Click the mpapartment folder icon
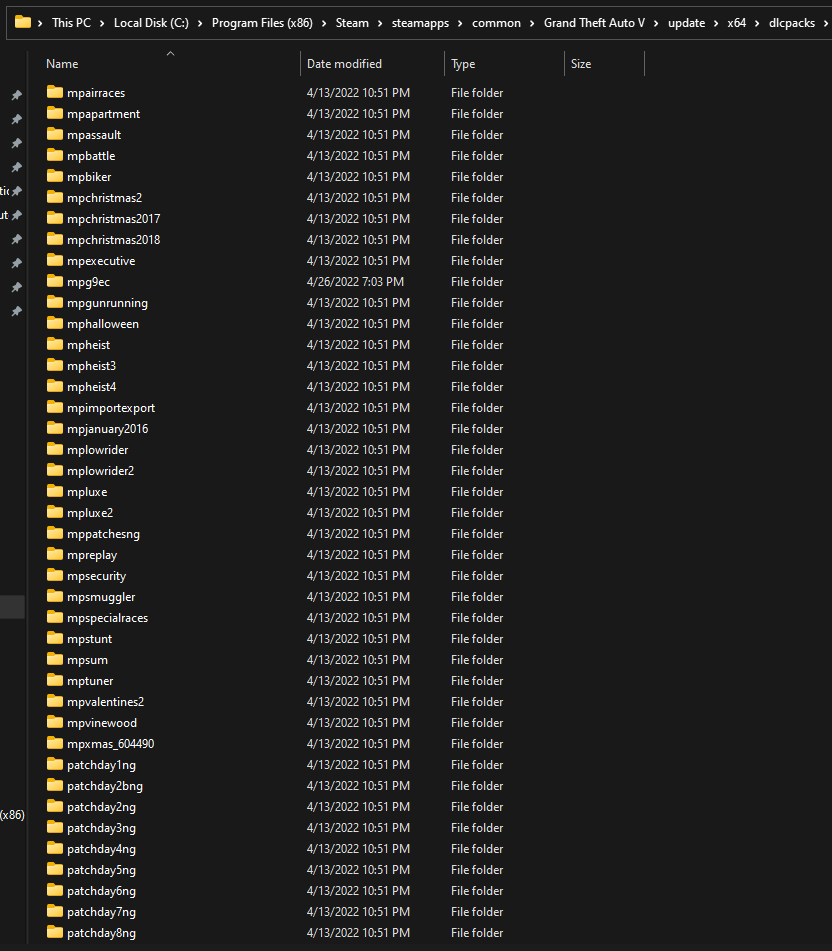Viewport: 832px width, 951px height. [x=55, y=113]
